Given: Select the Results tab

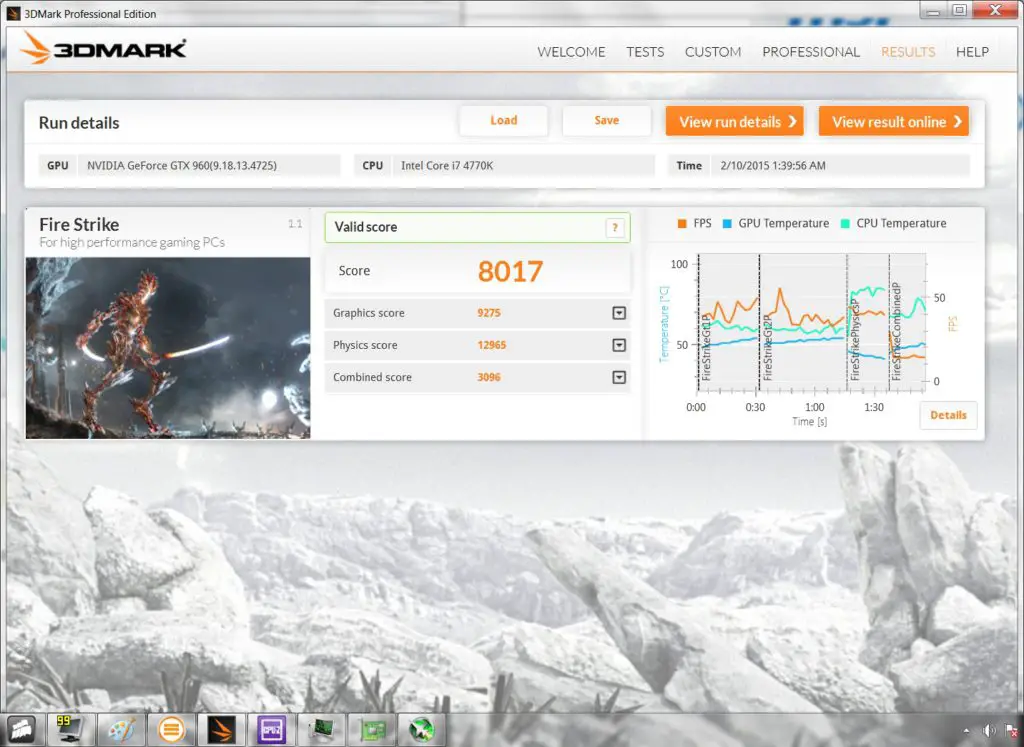Looking at the screenshot, I should coord(908,52).
